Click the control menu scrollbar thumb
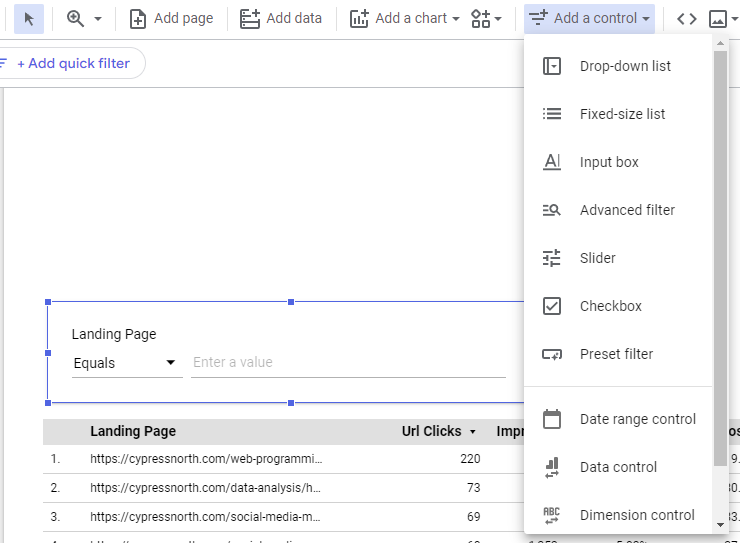Viewport: 740px width, 543px height. pyautogui.click(x=720, y=258)
